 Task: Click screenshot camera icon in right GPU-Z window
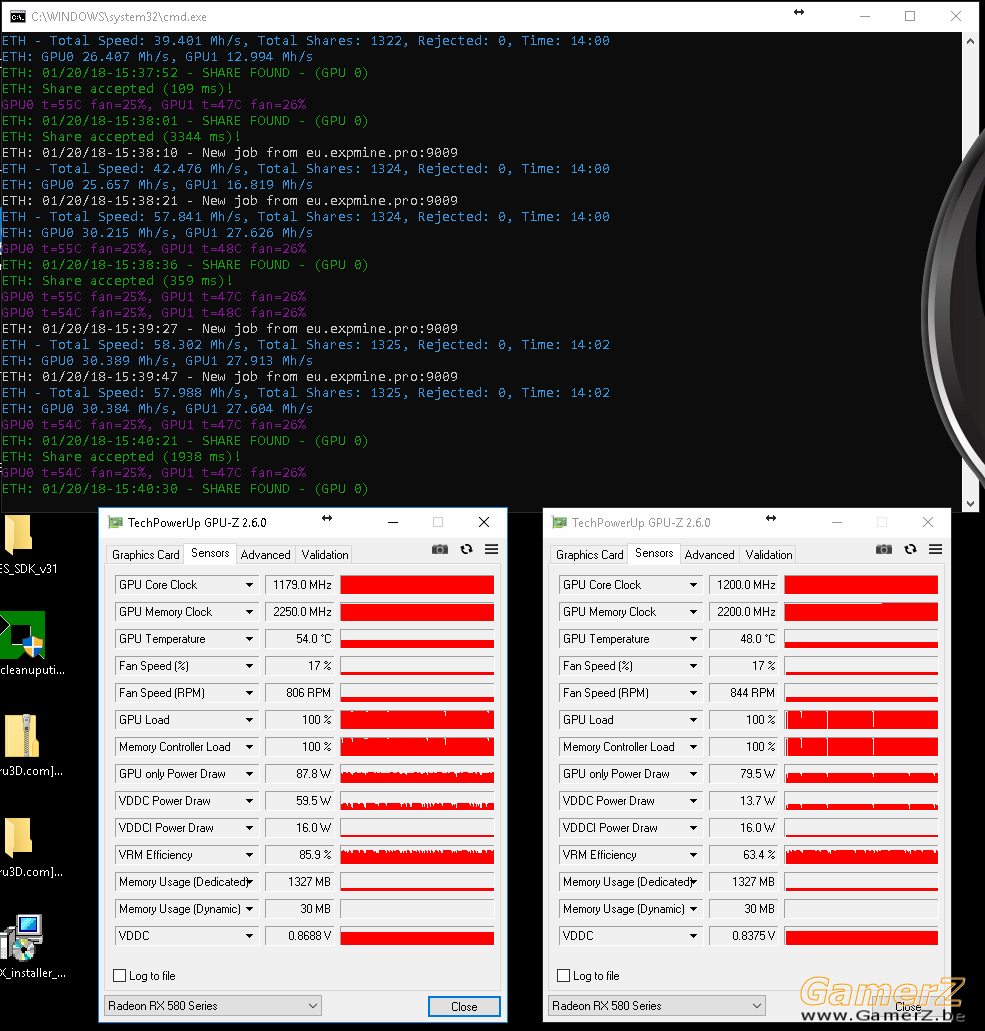pos(884,549)
